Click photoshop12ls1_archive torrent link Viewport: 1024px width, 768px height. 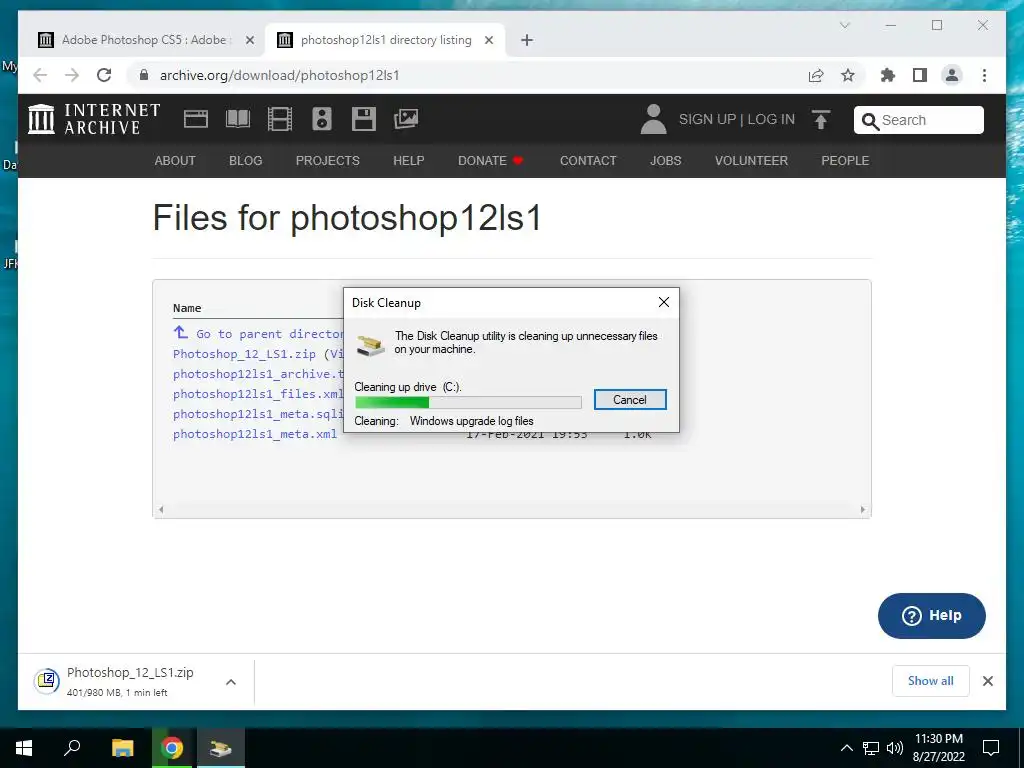[258, 374]
